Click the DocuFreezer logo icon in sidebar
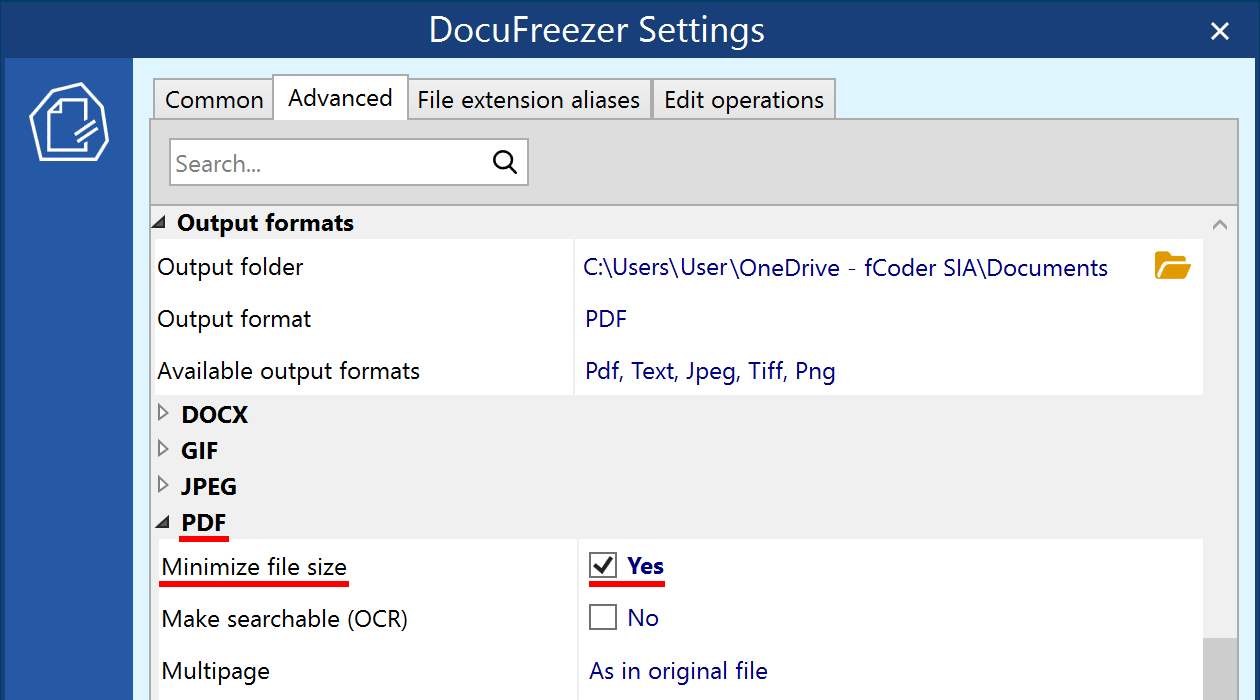 pyautogui.click(x=68, y=122)
